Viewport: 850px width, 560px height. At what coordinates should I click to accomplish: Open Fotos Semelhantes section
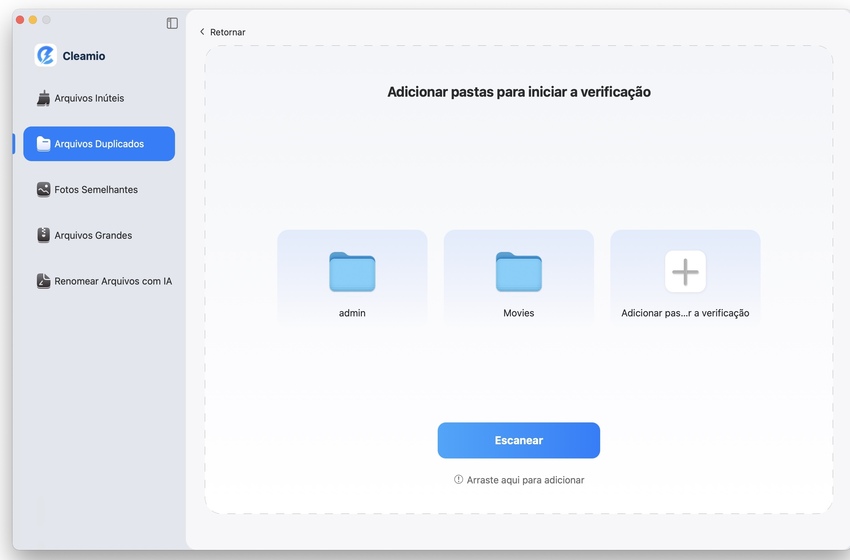pos(87,189)
